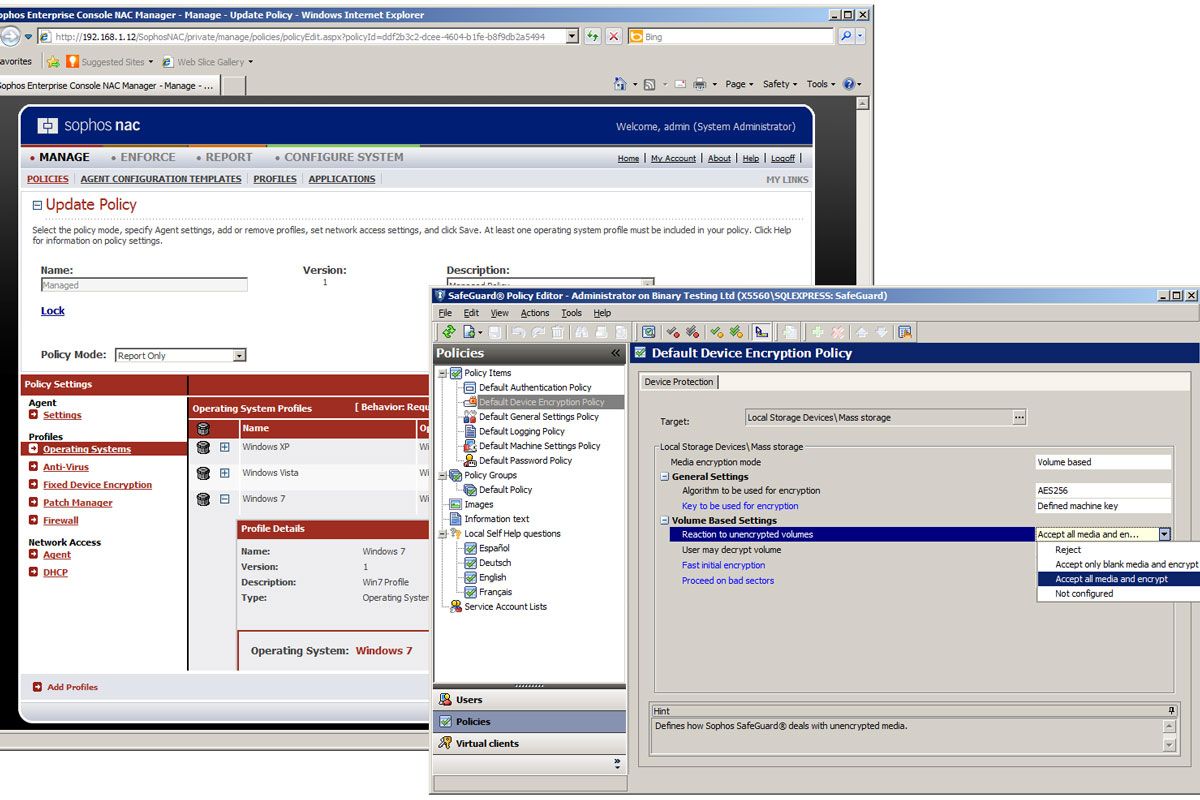Click the last toolbar icon in SafeGuard Policy Editor

(x=904, y=332)
